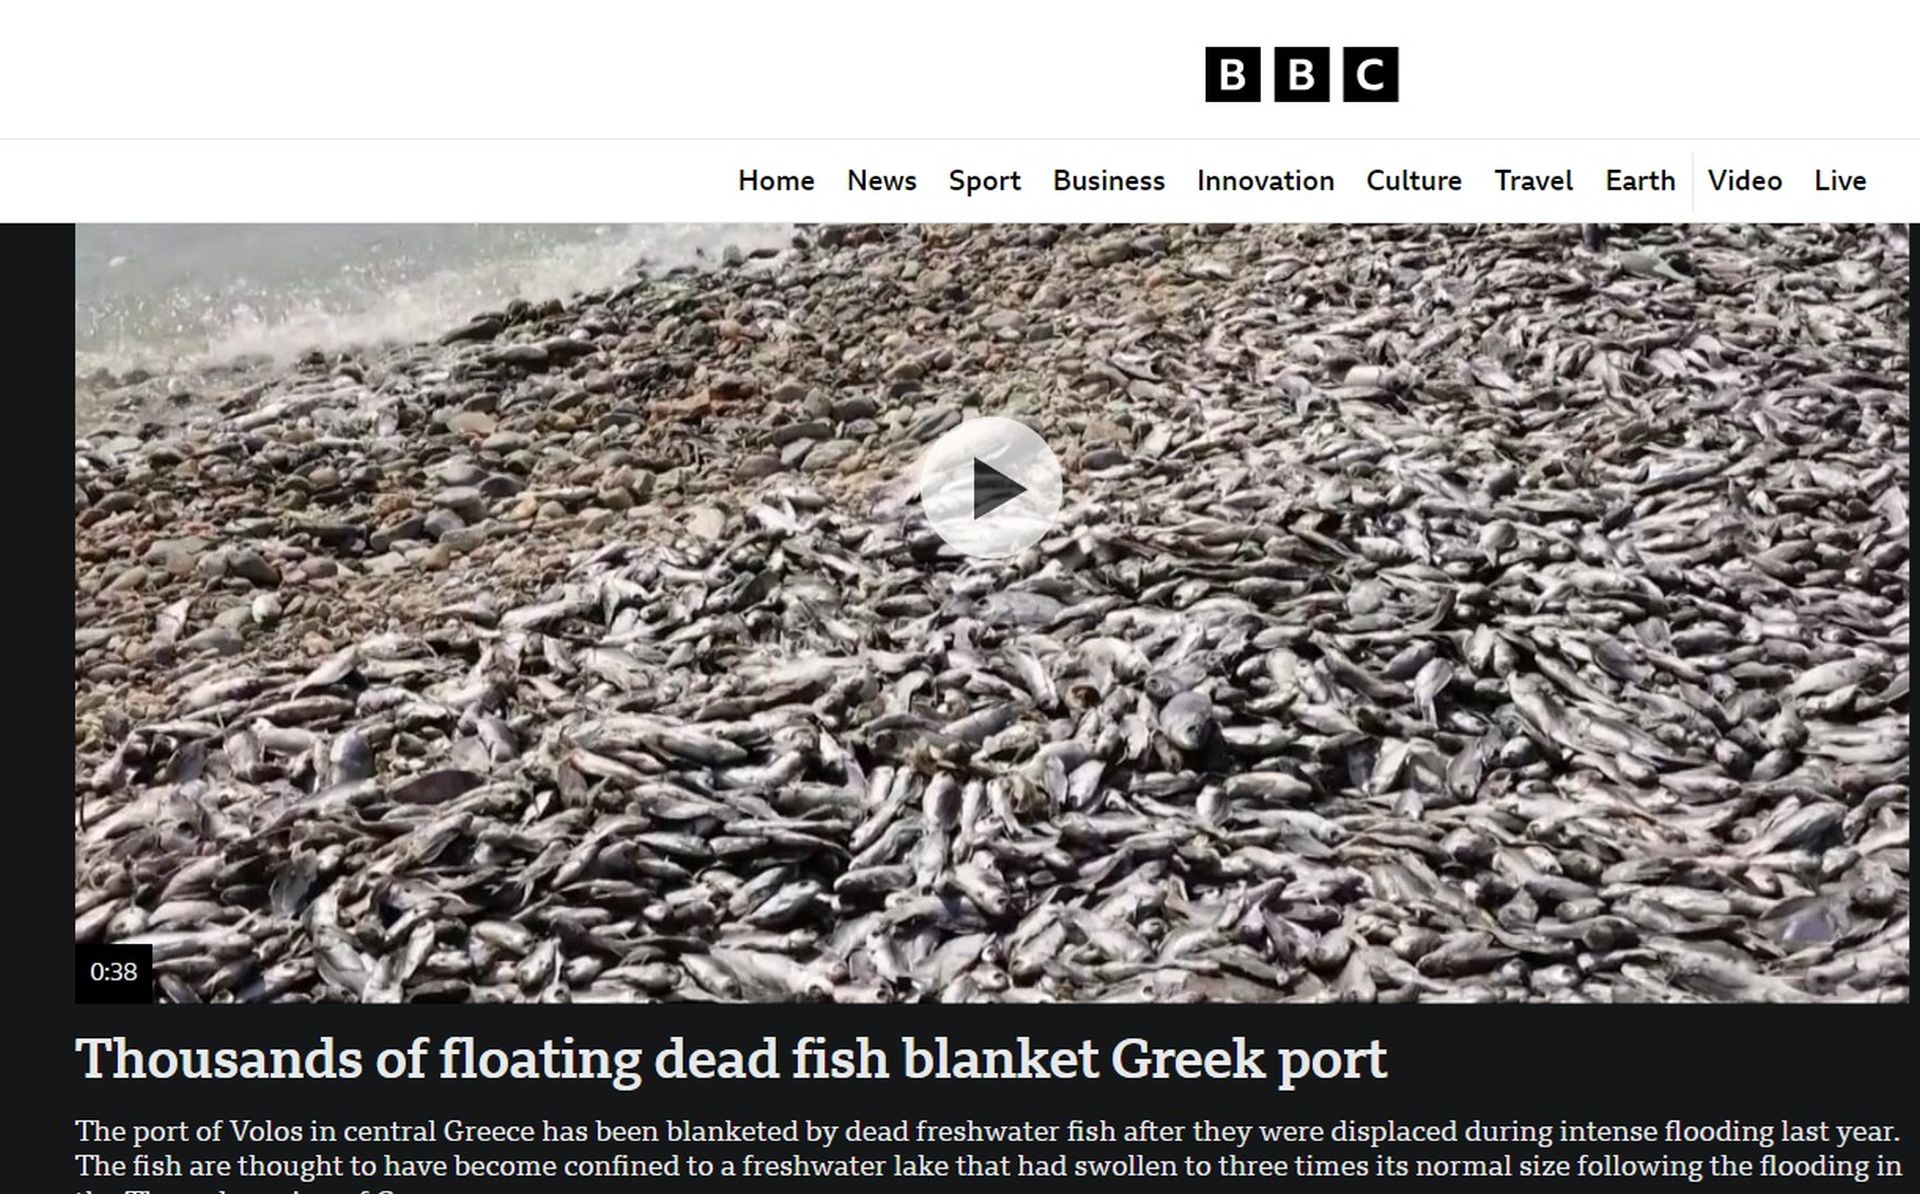
Task: Click the middle B block of the logo
Action: click(1301, 74)
